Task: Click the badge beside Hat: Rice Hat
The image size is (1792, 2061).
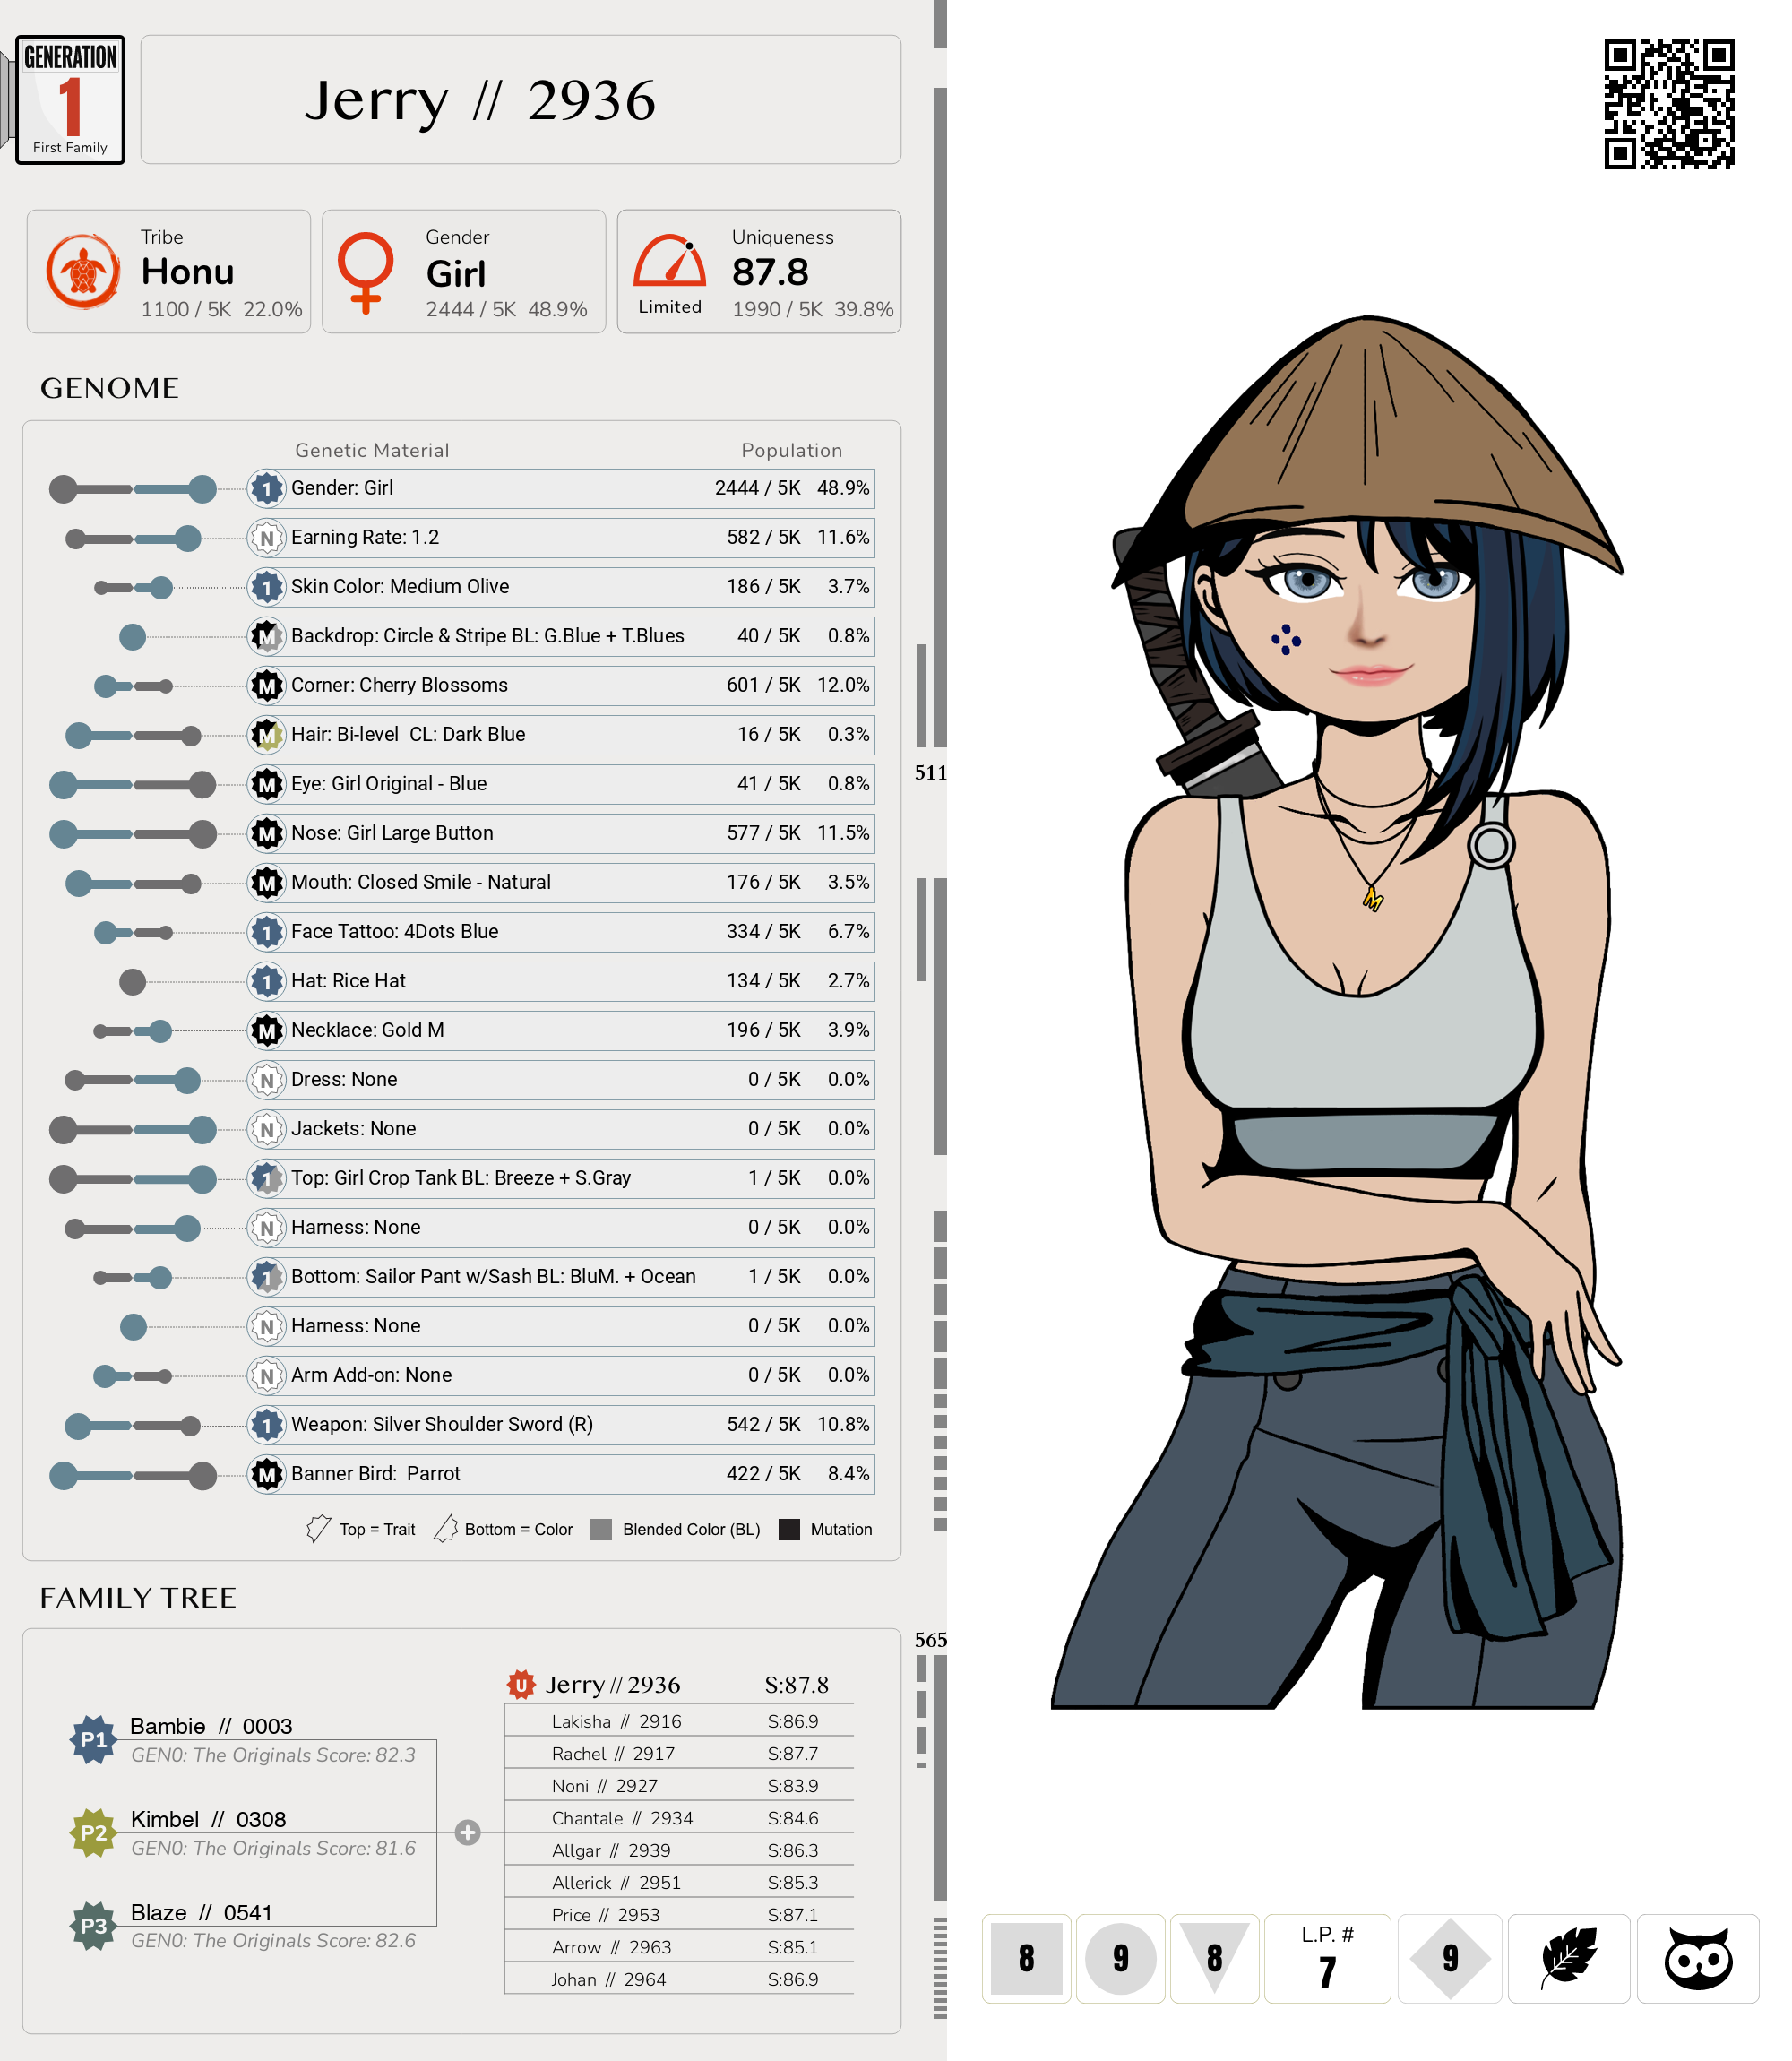Action: (x=267, y=981)
